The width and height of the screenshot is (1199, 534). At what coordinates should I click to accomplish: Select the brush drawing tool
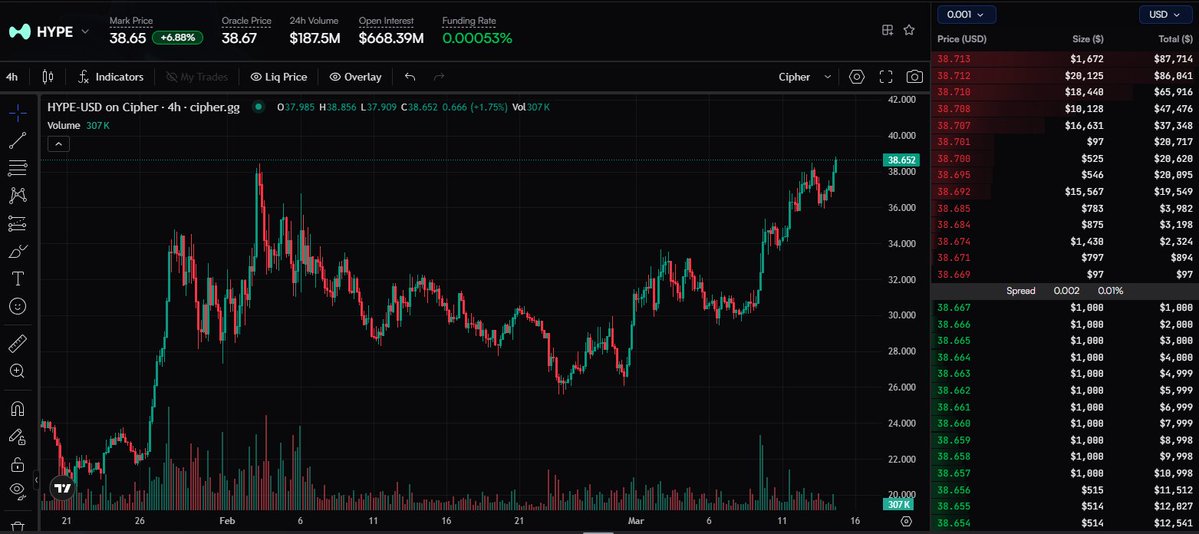point(18,251)
